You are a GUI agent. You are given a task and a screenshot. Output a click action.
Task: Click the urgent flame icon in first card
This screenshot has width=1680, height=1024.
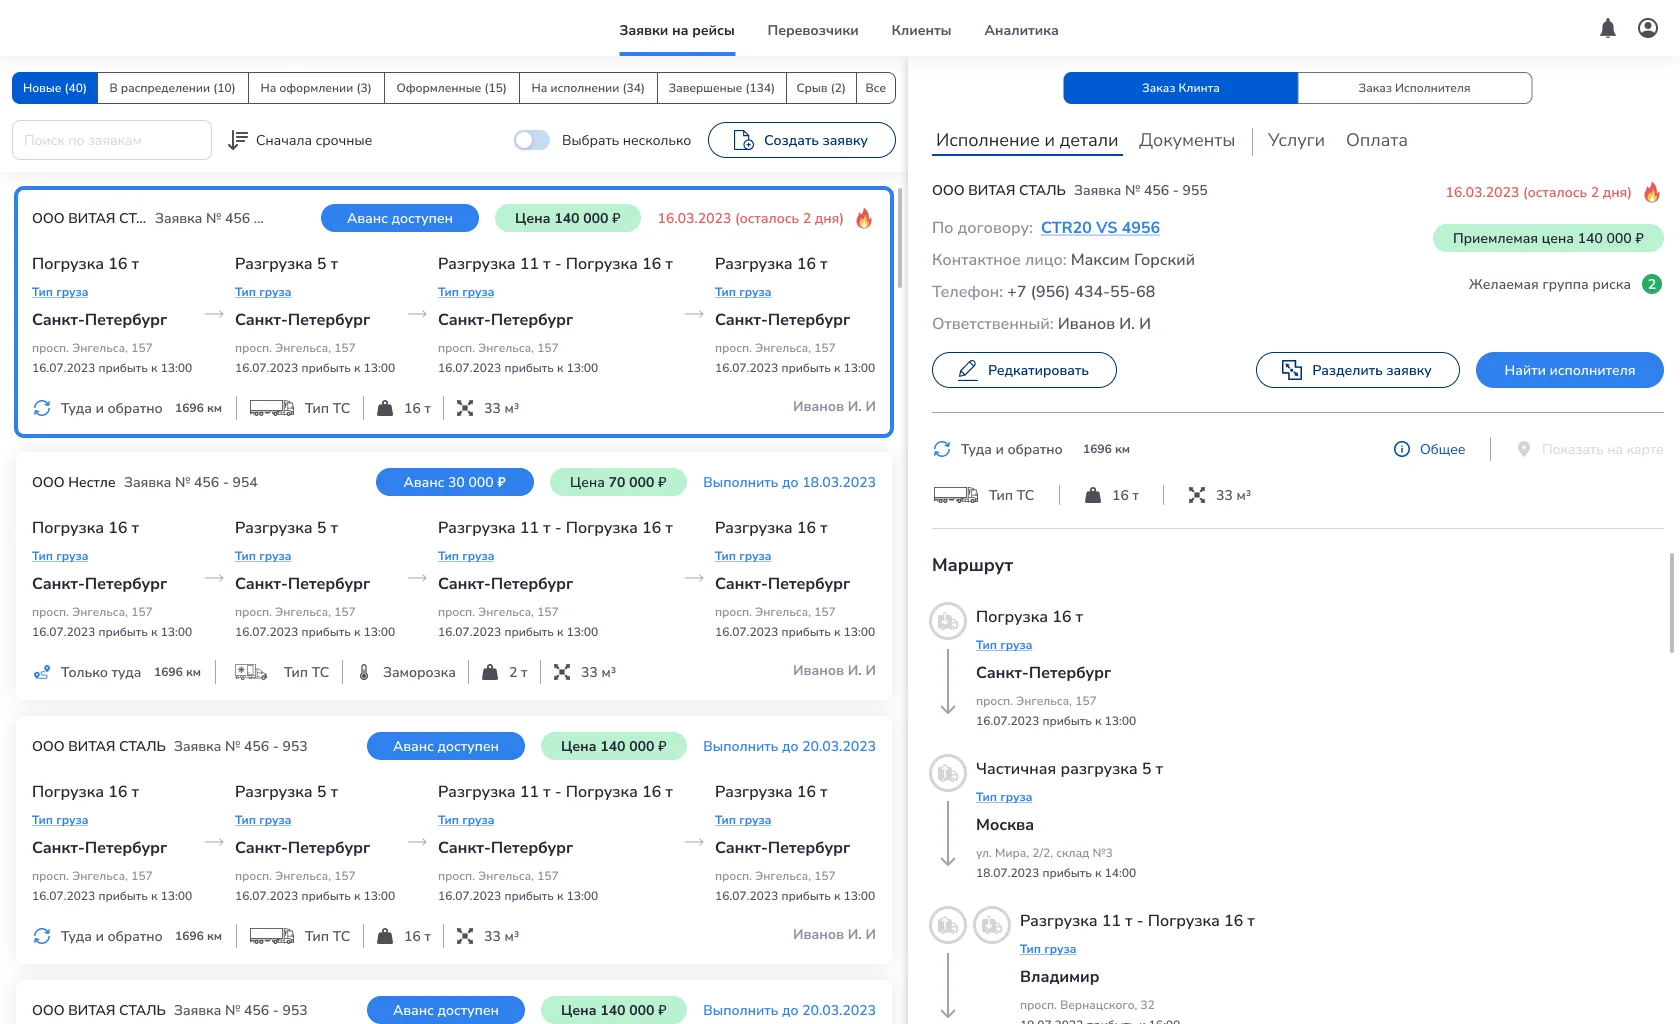[x=864, y=218]
